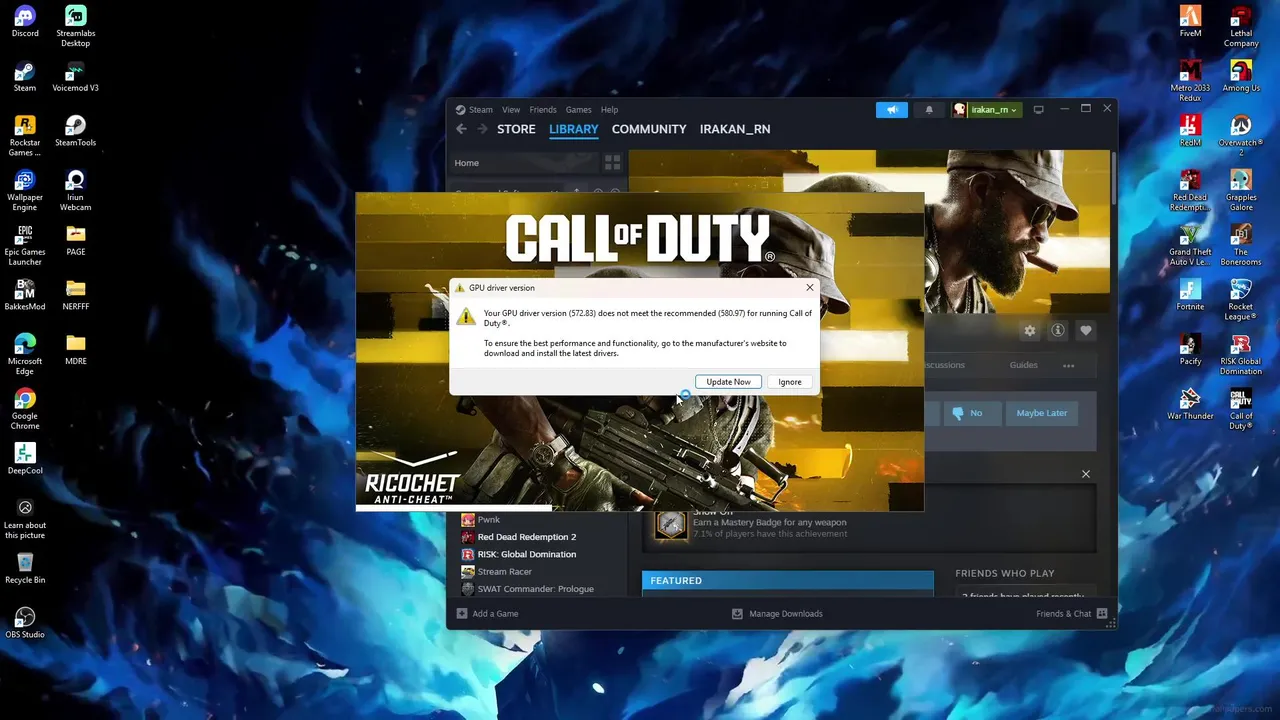Click Ignore in GPU driver dialog
This screenshot has width=1280, height=720.
[790, 382]
